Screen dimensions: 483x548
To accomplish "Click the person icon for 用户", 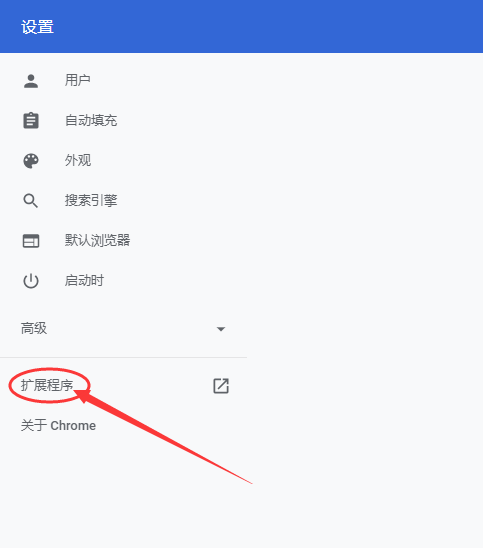I will 31,81.
